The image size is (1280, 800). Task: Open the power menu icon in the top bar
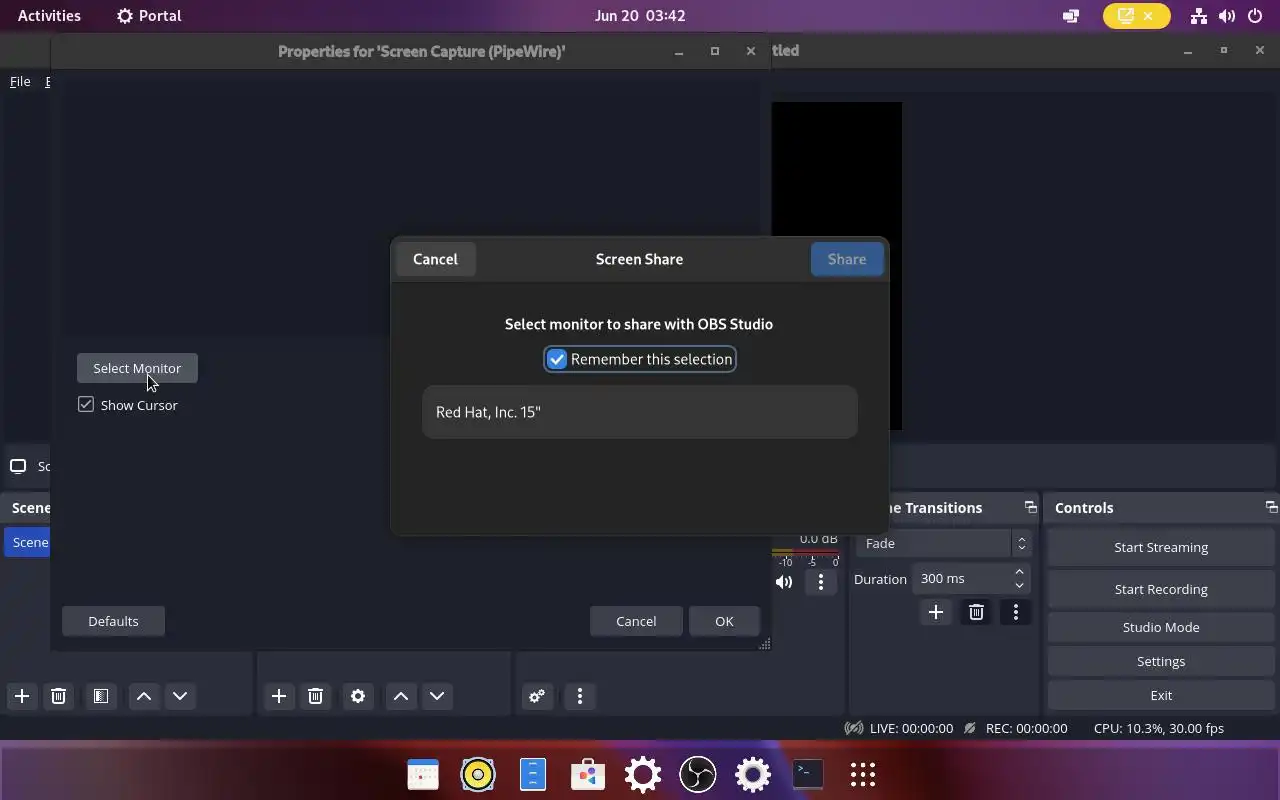[1256, 16]
